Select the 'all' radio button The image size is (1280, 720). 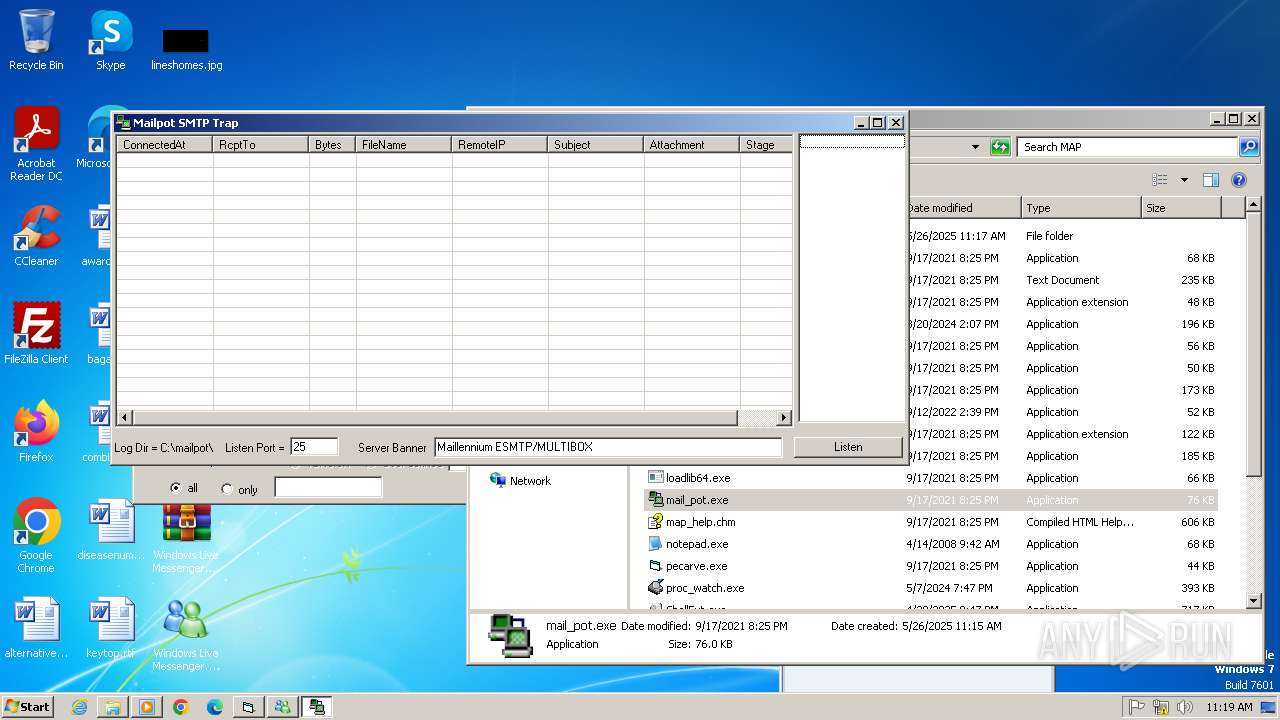point(177,488)
